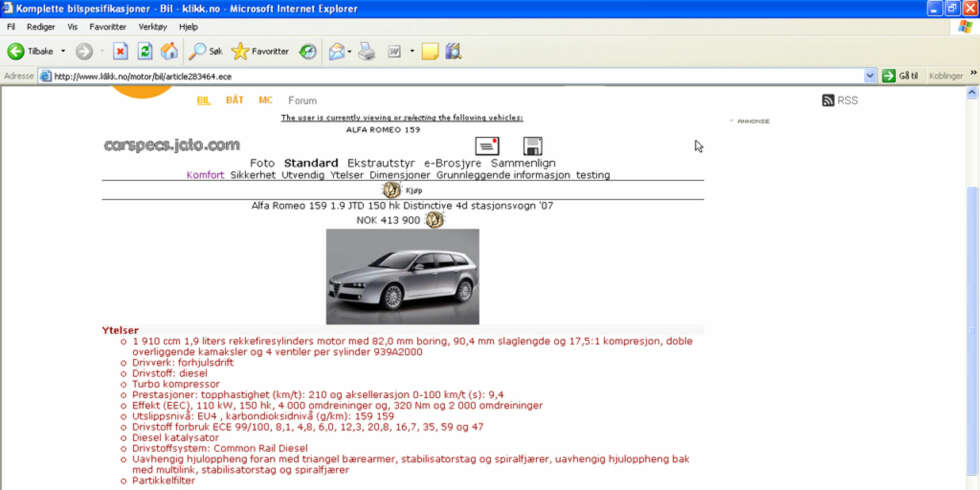This screenshot has height=490, width=980.
Task: Open Favoritter star toolbar button
Action: click(260, 51)
